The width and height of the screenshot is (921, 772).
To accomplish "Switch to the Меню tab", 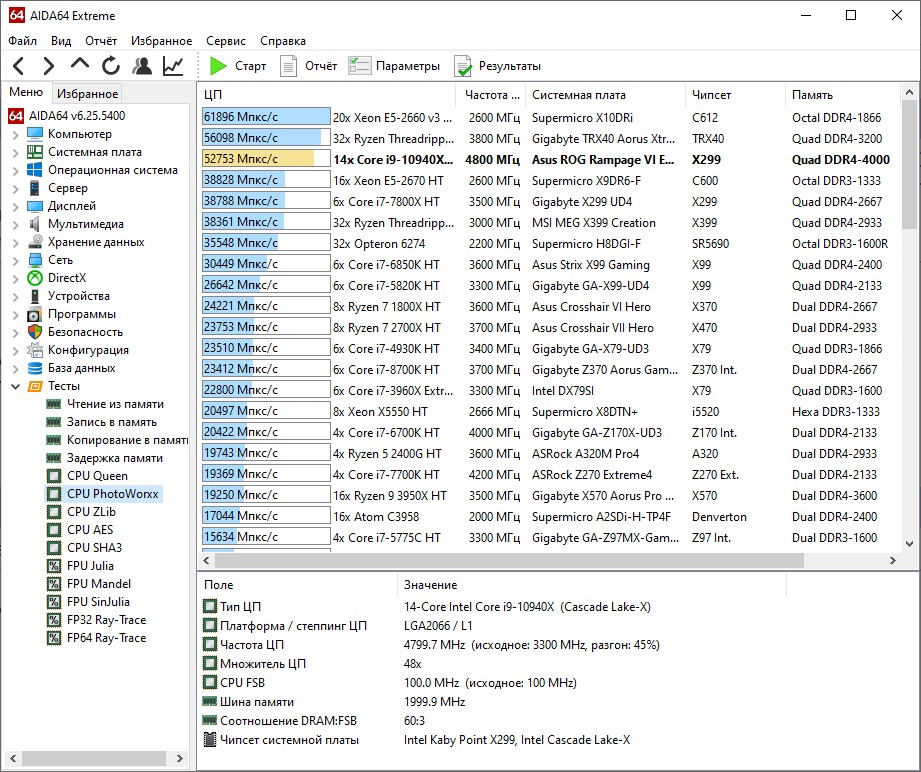I will [26, 92].
